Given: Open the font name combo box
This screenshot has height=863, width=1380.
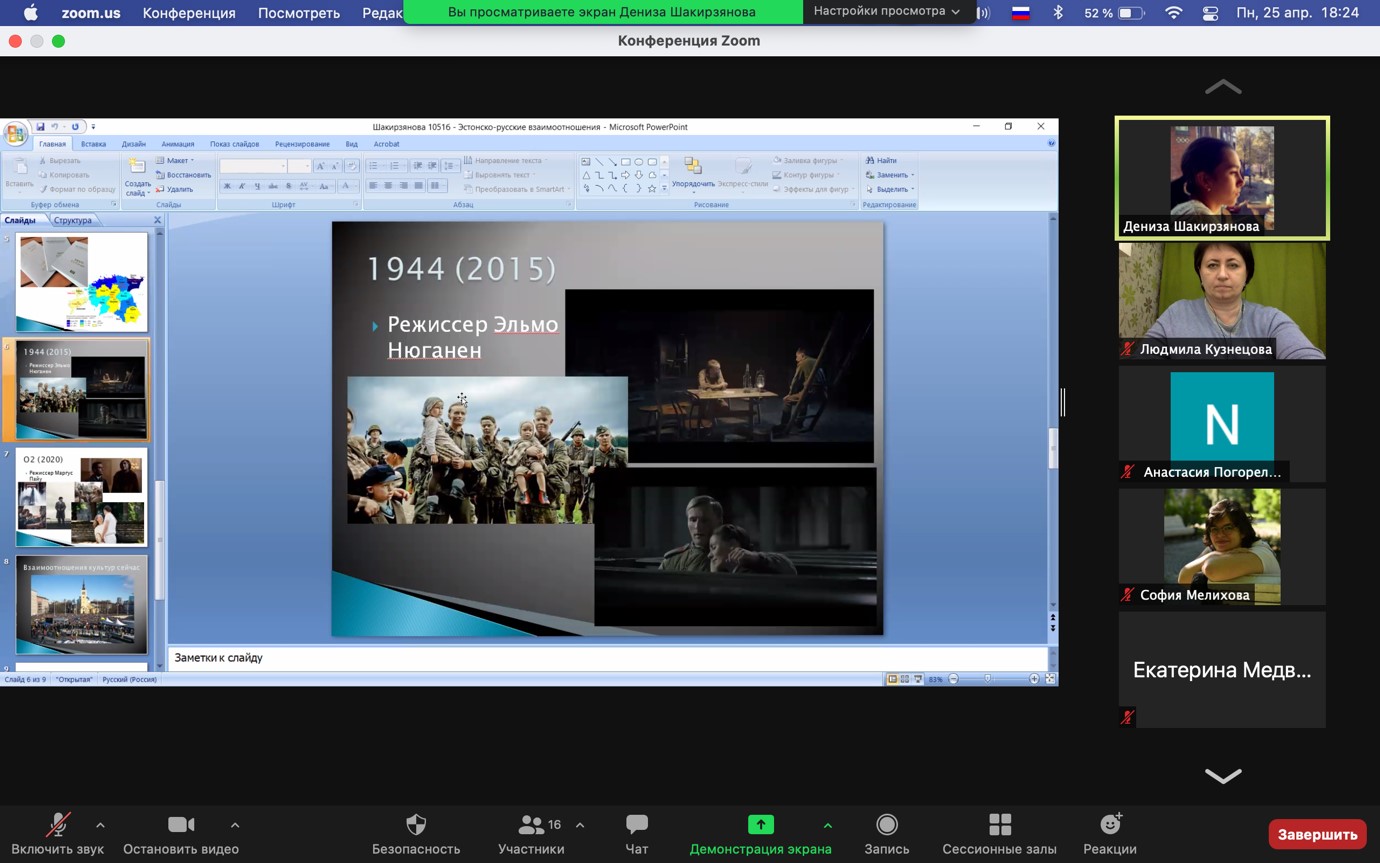Looking at the screenshot, I should pos(253,166).
